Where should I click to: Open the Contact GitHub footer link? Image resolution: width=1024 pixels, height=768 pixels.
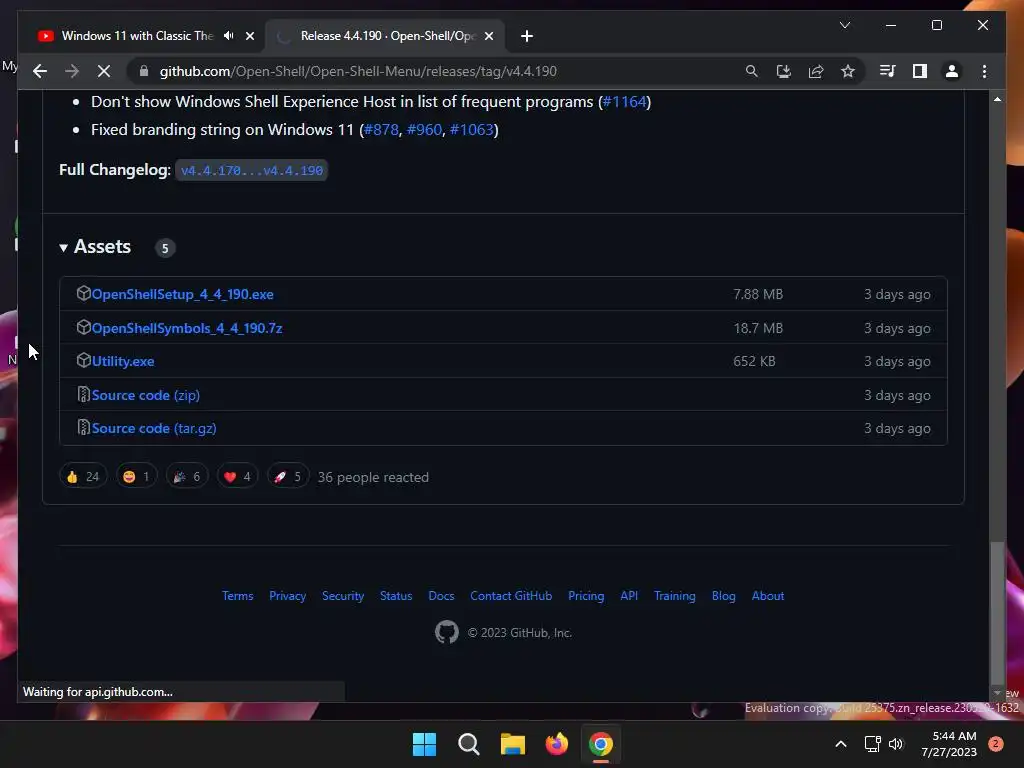click(511, 596)
